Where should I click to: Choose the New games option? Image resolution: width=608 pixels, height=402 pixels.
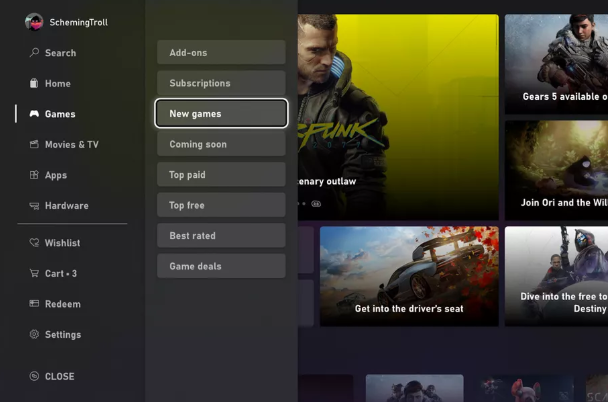[221, 114]
